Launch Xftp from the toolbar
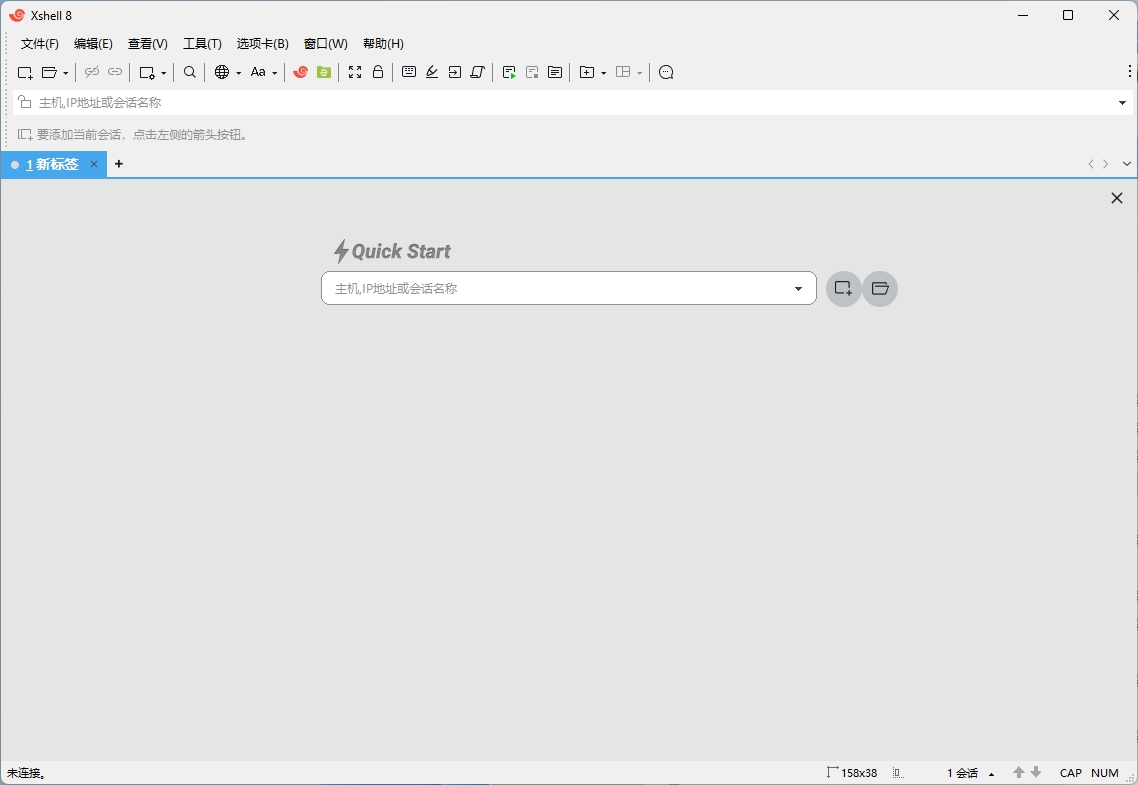1138x785 pixels. (322, 72)
